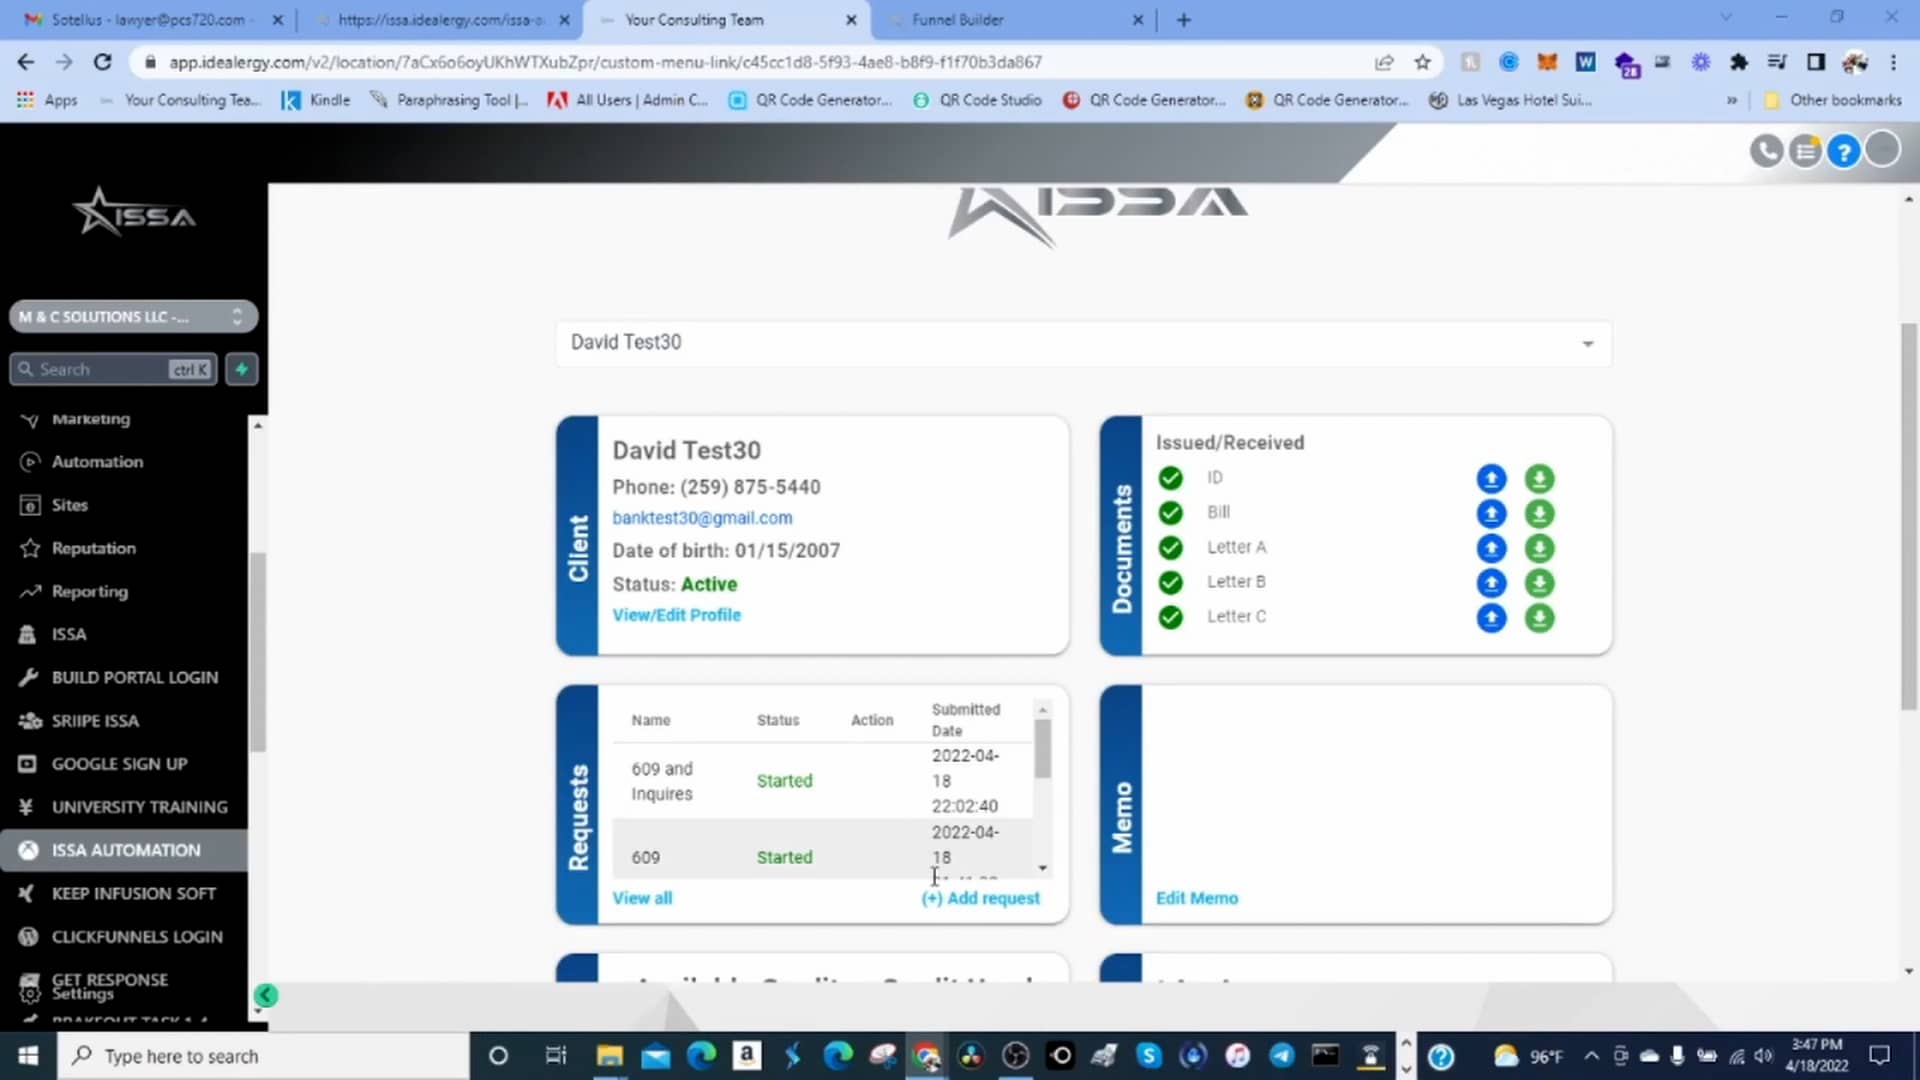Click the phone icon at top right
The image size is (1920, 1080).
(x=1765, y=150)
